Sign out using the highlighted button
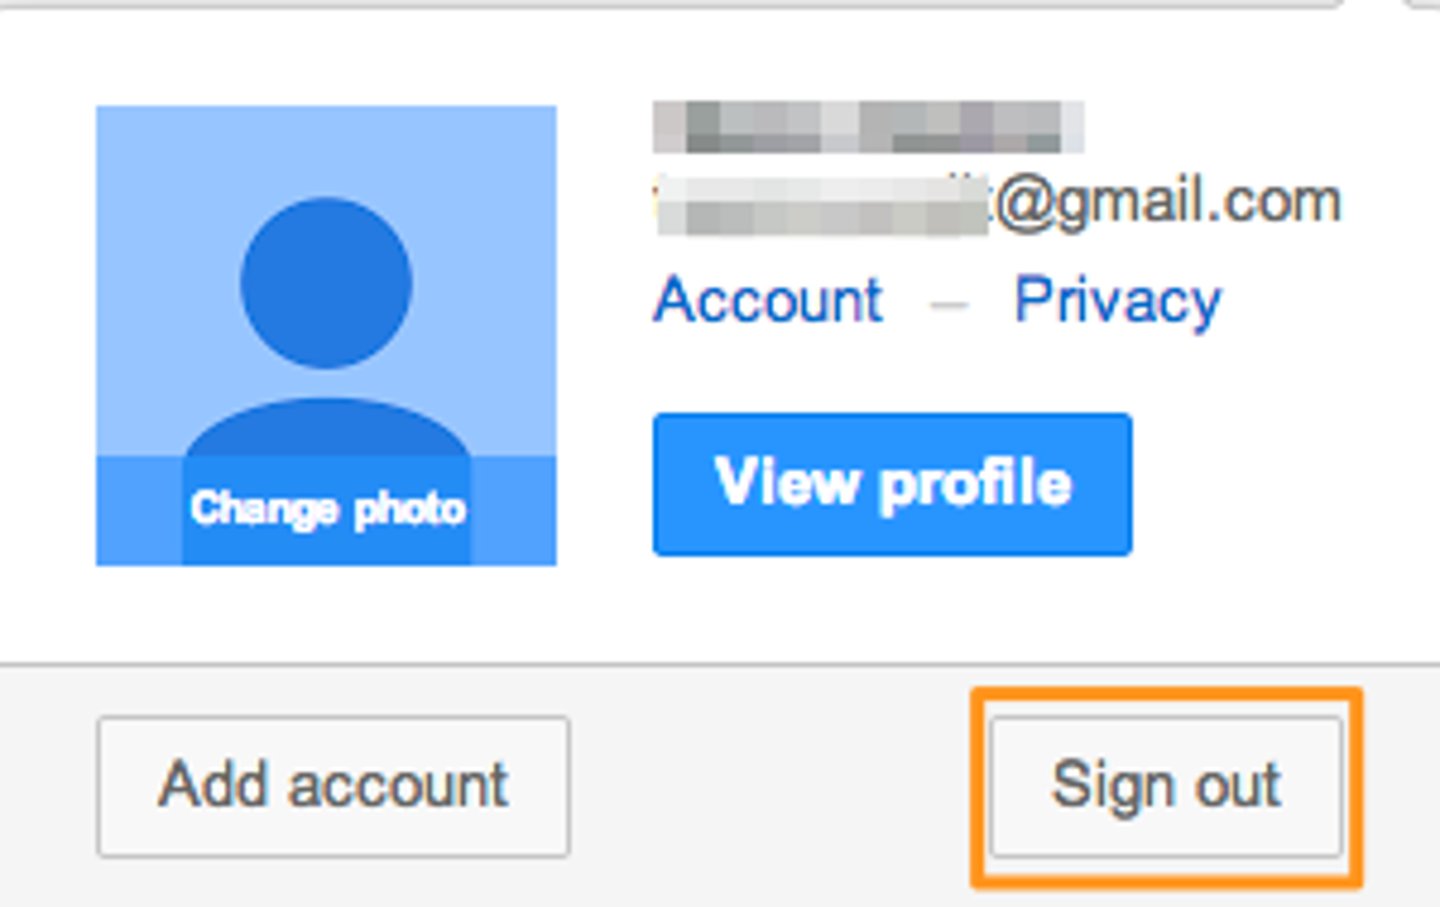The height and width of the screenshot is (907, 1440). click(1166, 786)
